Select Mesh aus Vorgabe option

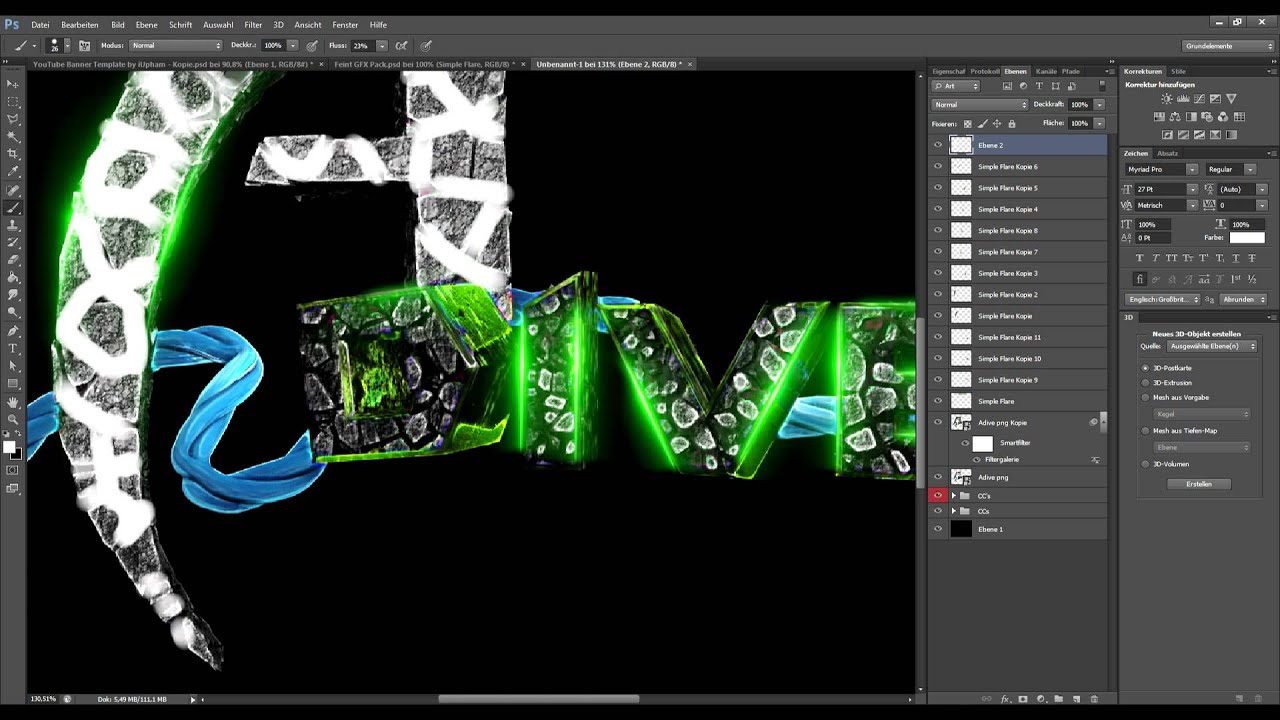(x=1145, y=397)
